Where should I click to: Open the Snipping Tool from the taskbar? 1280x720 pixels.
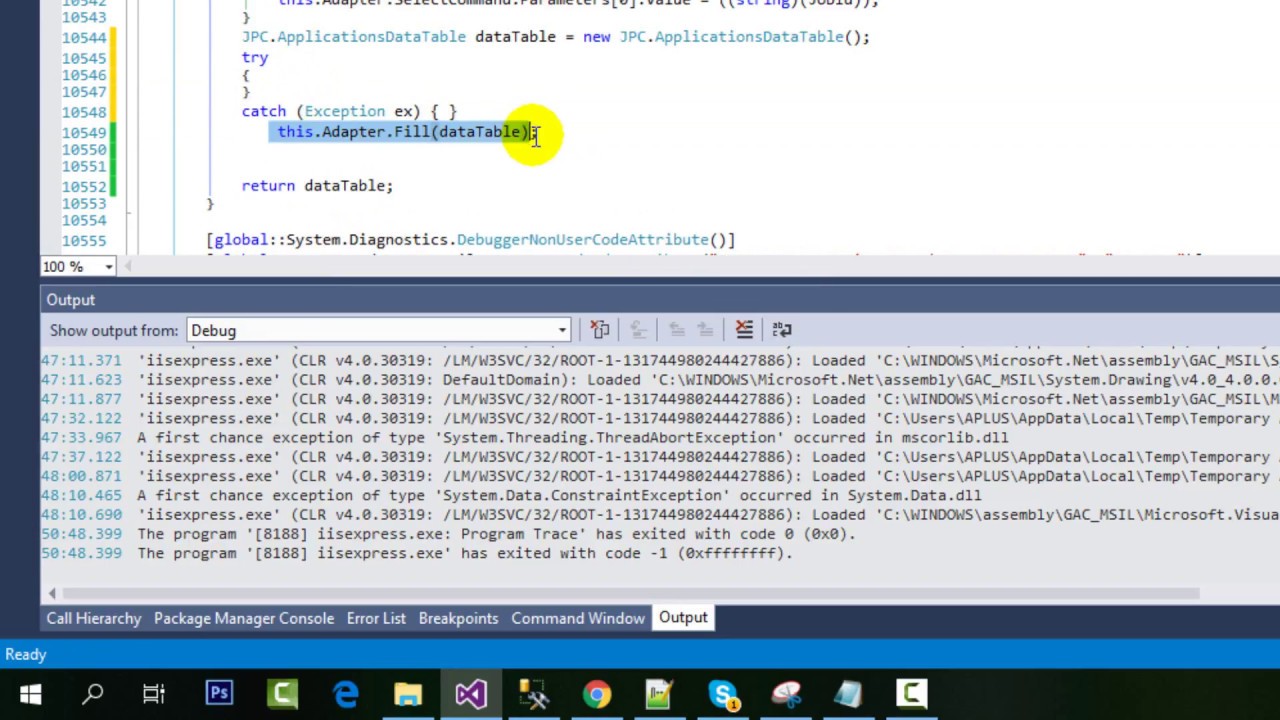[786, 694]
